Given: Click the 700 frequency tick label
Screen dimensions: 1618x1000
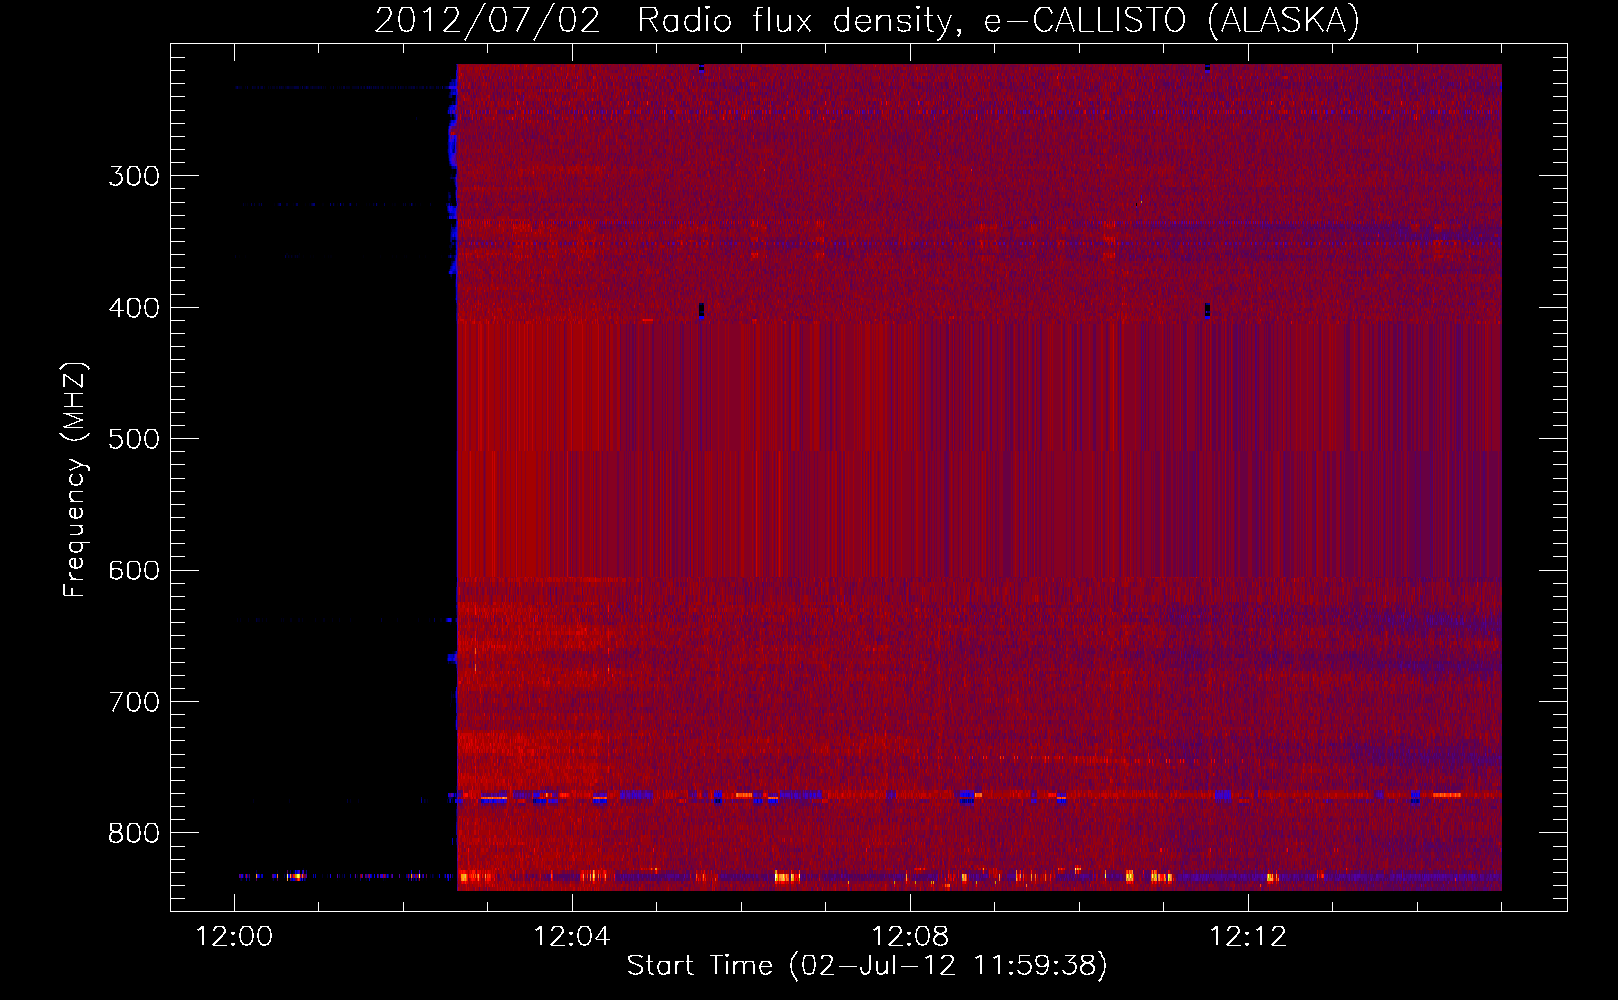Looking at the screenshot, I should [134, 702].
